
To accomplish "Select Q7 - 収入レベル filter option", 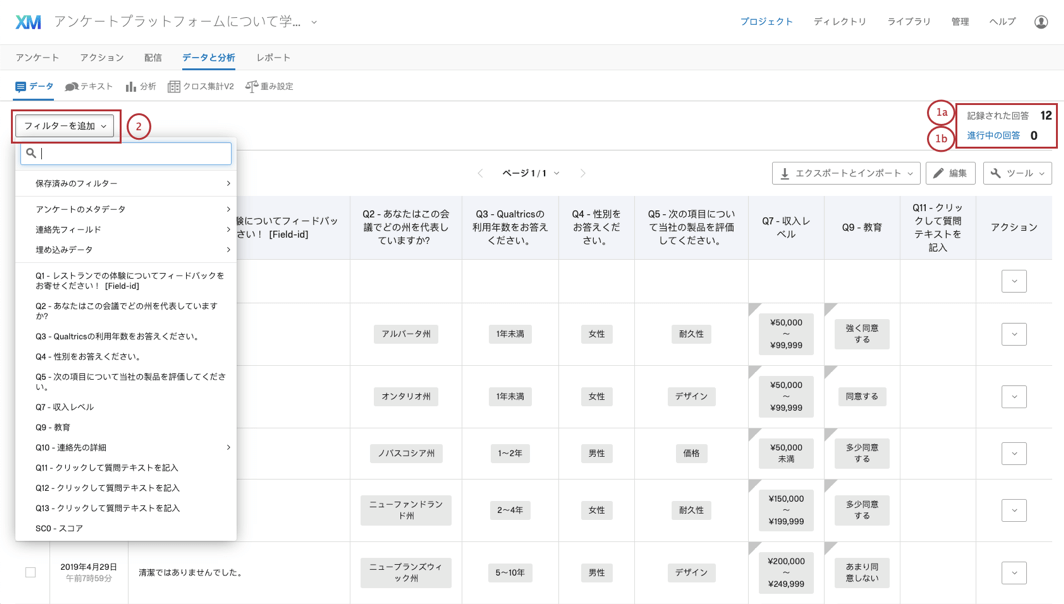I will click(x=126, y=407).
